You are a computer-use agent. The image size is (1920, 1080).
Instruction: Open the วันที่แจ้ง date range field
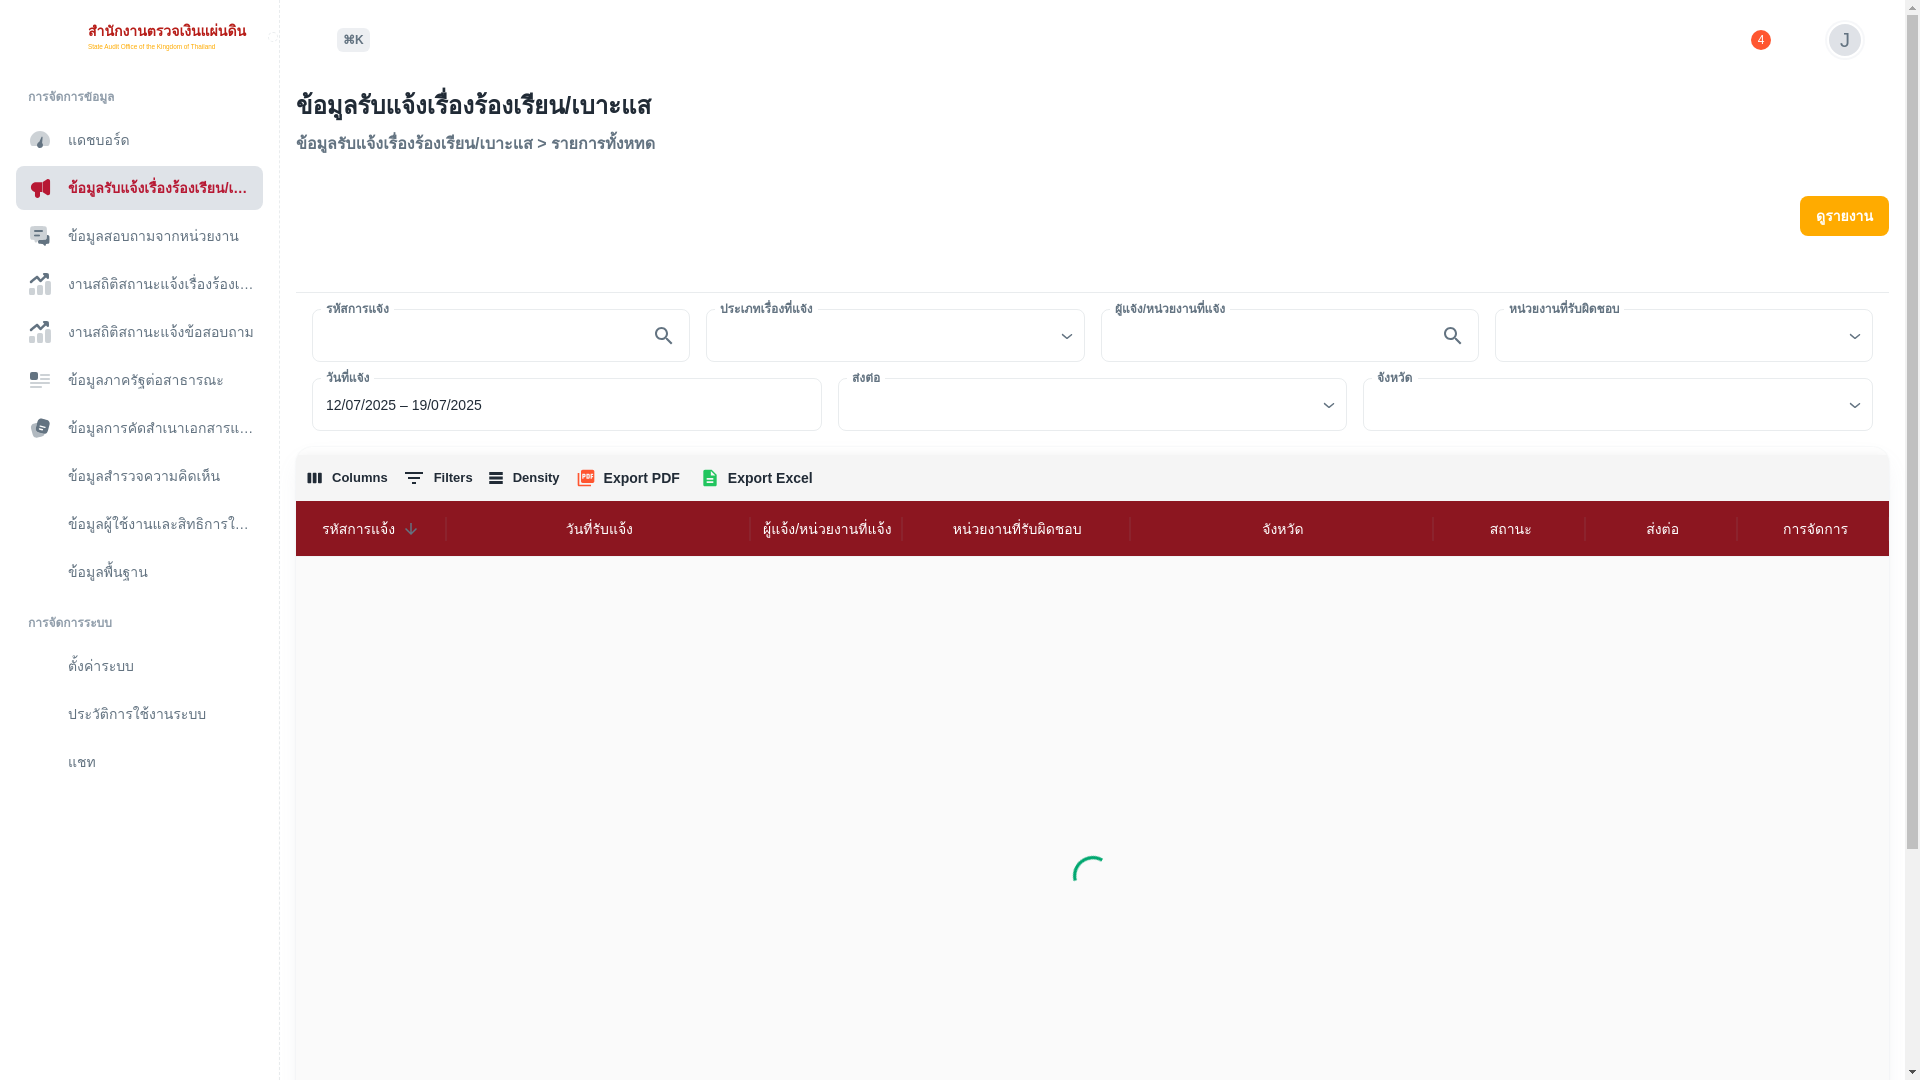567,405
